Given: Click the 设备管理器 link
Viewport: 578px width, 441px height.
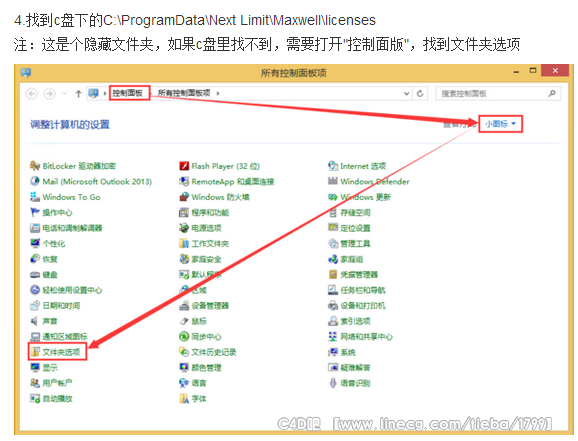Looking at the screenshot, I should click(210, 306).
